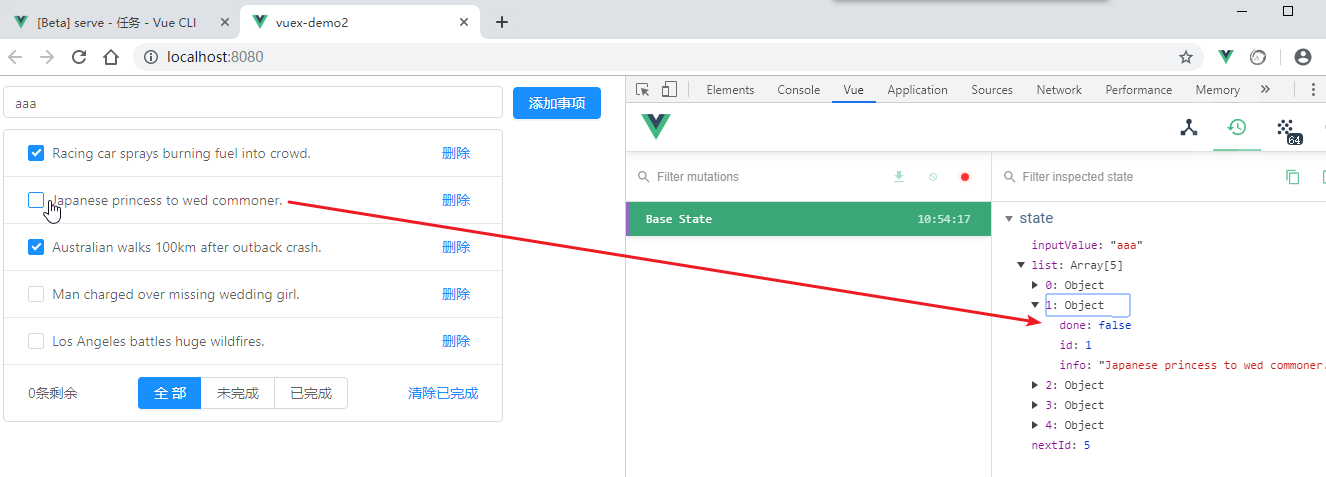
Task: Check the Japanese princess todo checkbox
Action: (x=36, y=200)
